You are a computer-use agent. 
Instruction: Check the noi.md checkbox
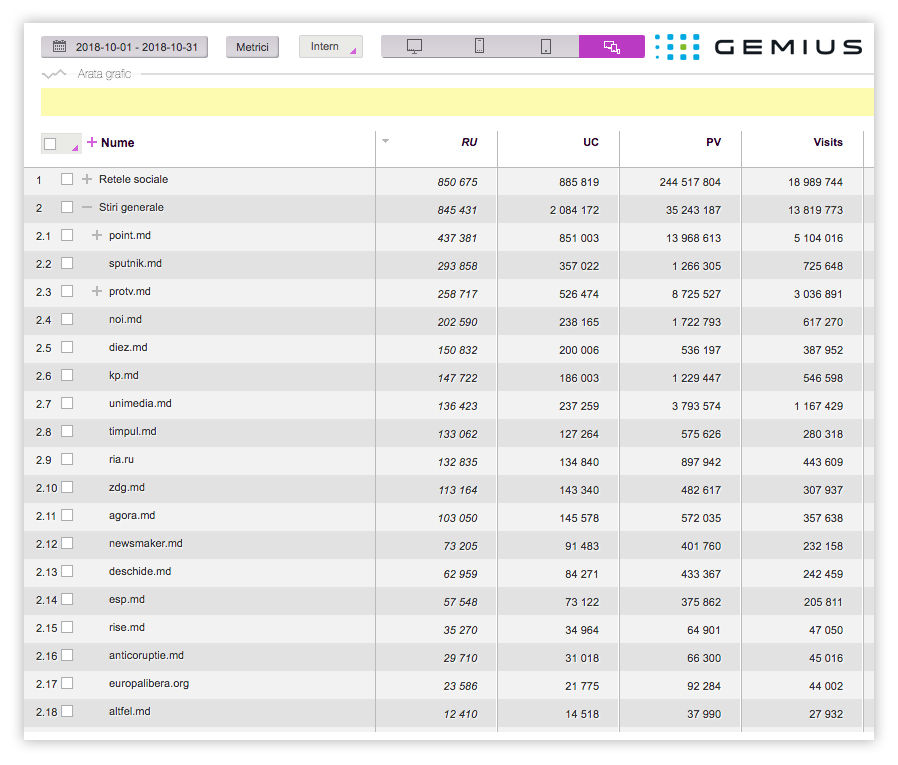(67, 320)
